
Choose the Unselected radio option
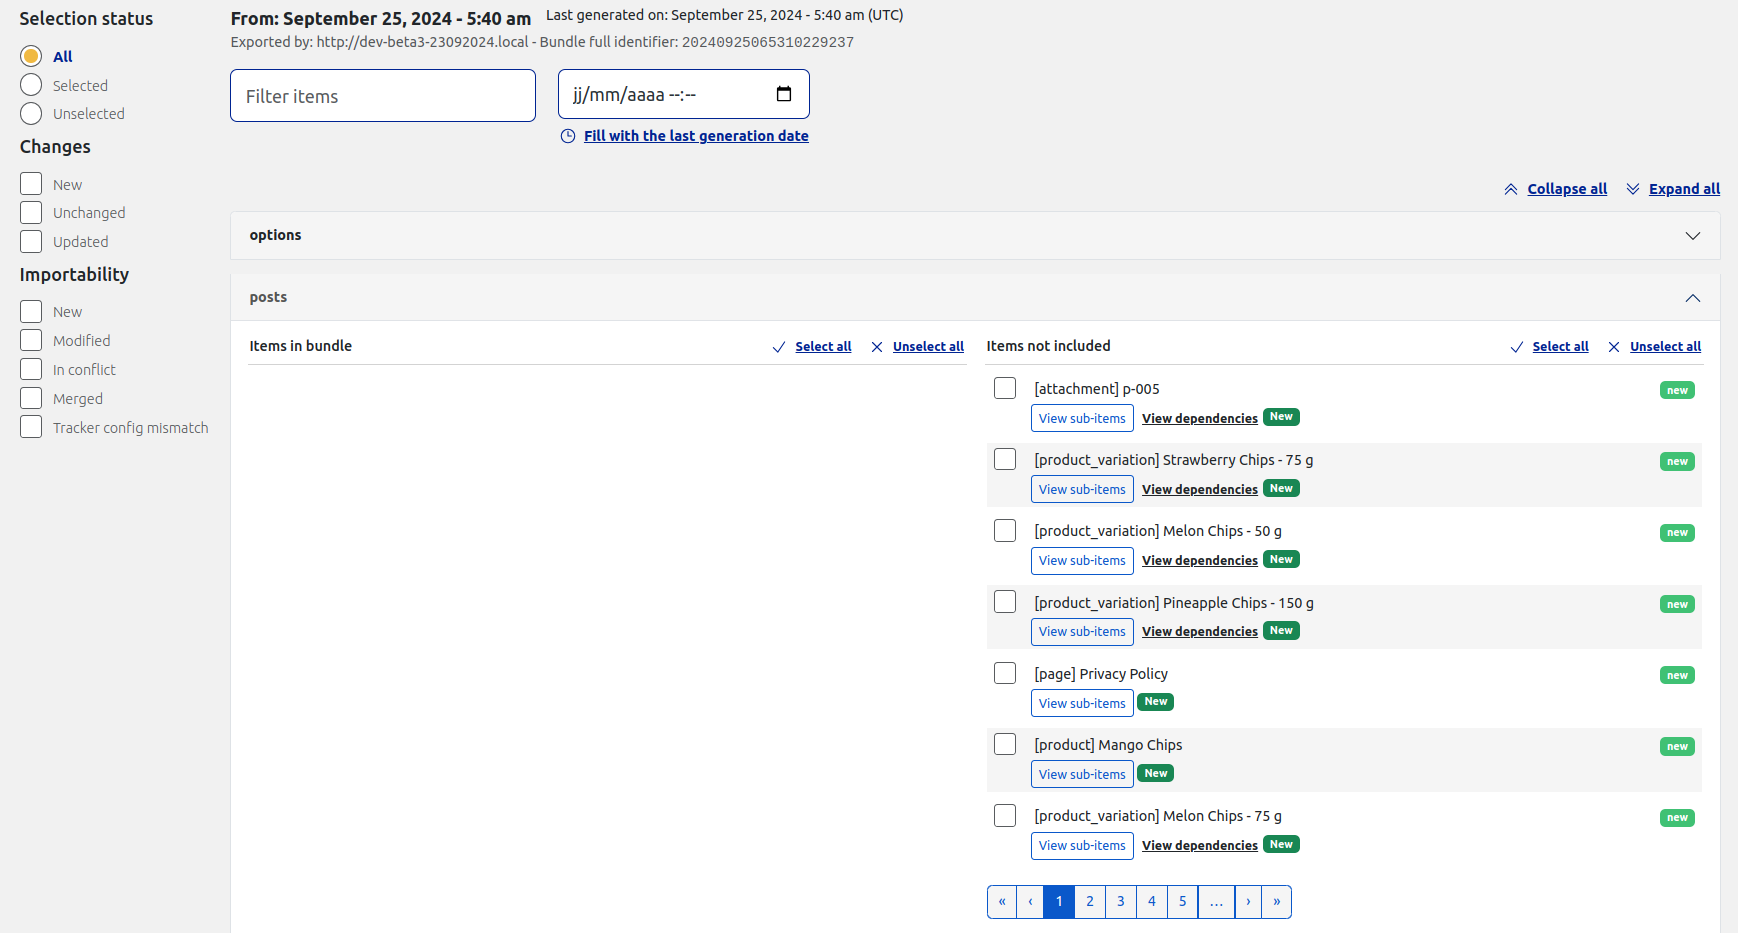[31, 114]
